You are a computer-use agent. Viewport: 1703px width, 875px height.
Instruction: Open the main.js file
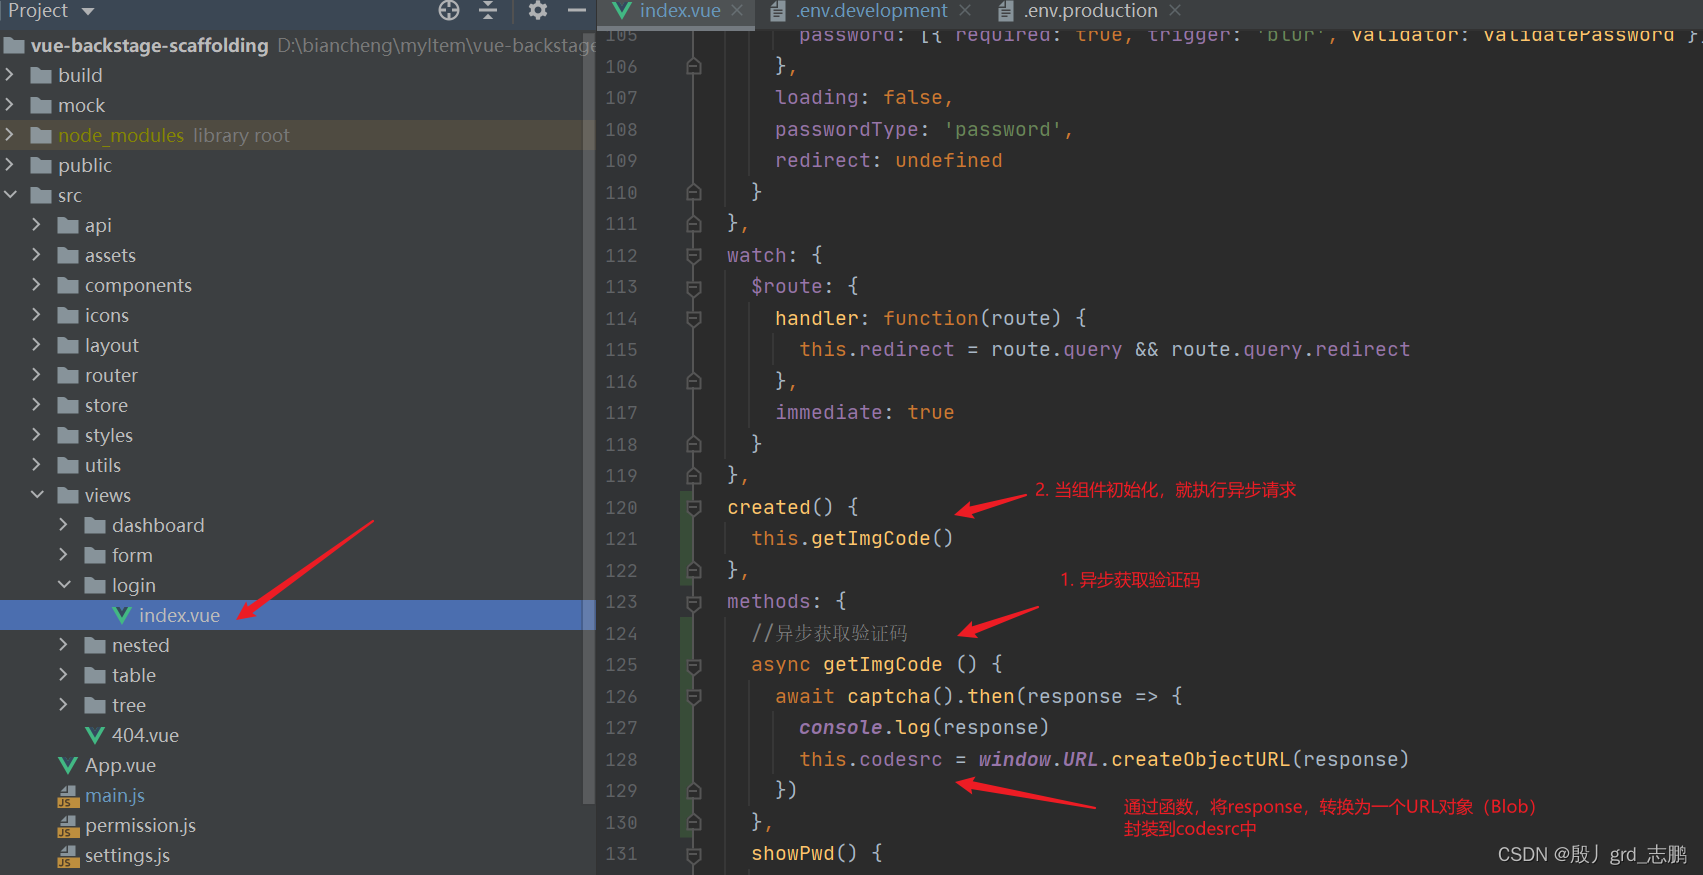(115, 795)
